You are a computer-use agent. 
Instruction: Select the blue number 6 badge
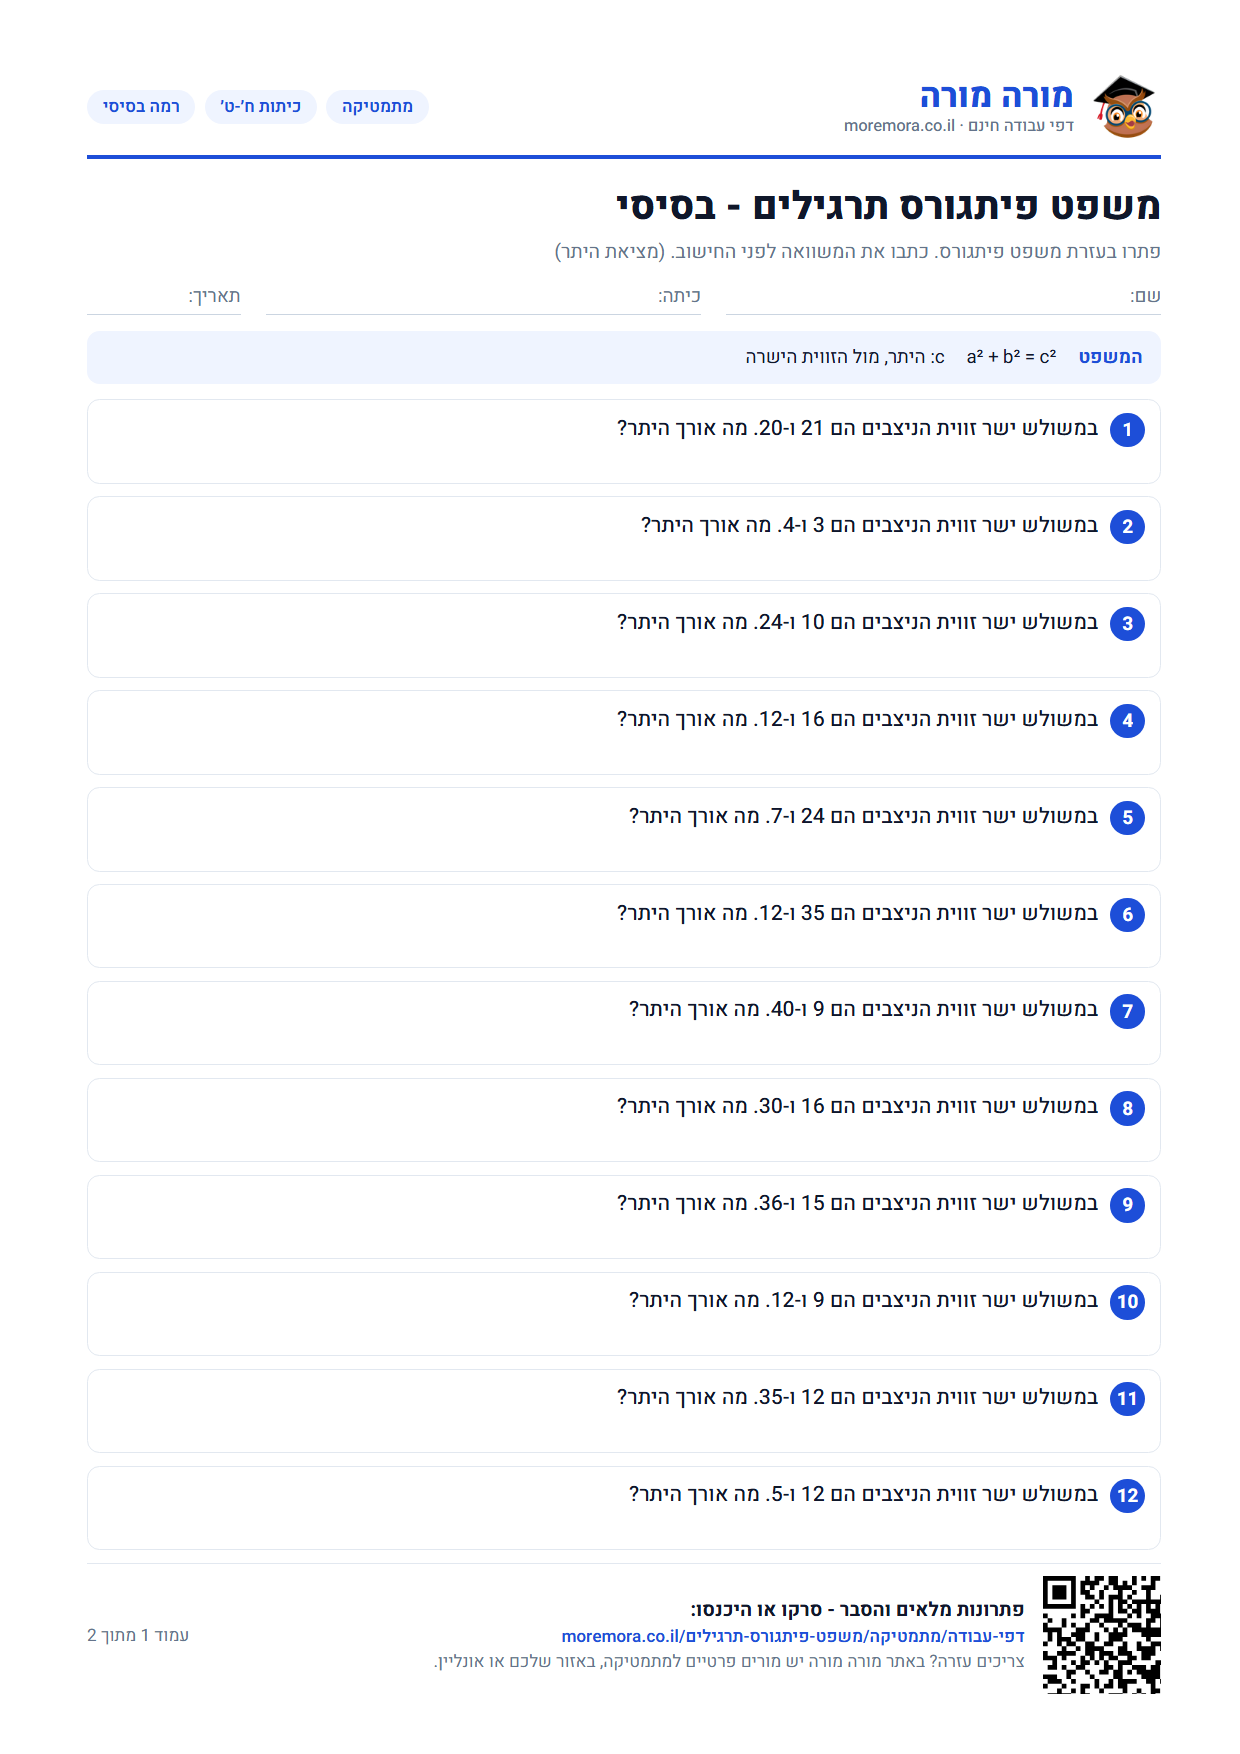click(1127, 915)
